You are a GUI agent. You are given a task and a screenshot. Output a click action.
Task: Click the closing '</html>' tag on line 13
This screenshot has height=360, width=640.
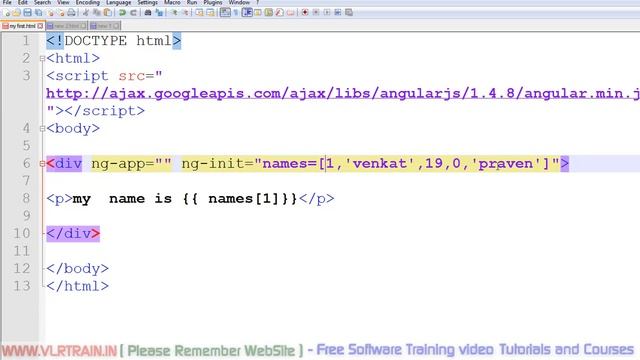click(x=78, y=286)
